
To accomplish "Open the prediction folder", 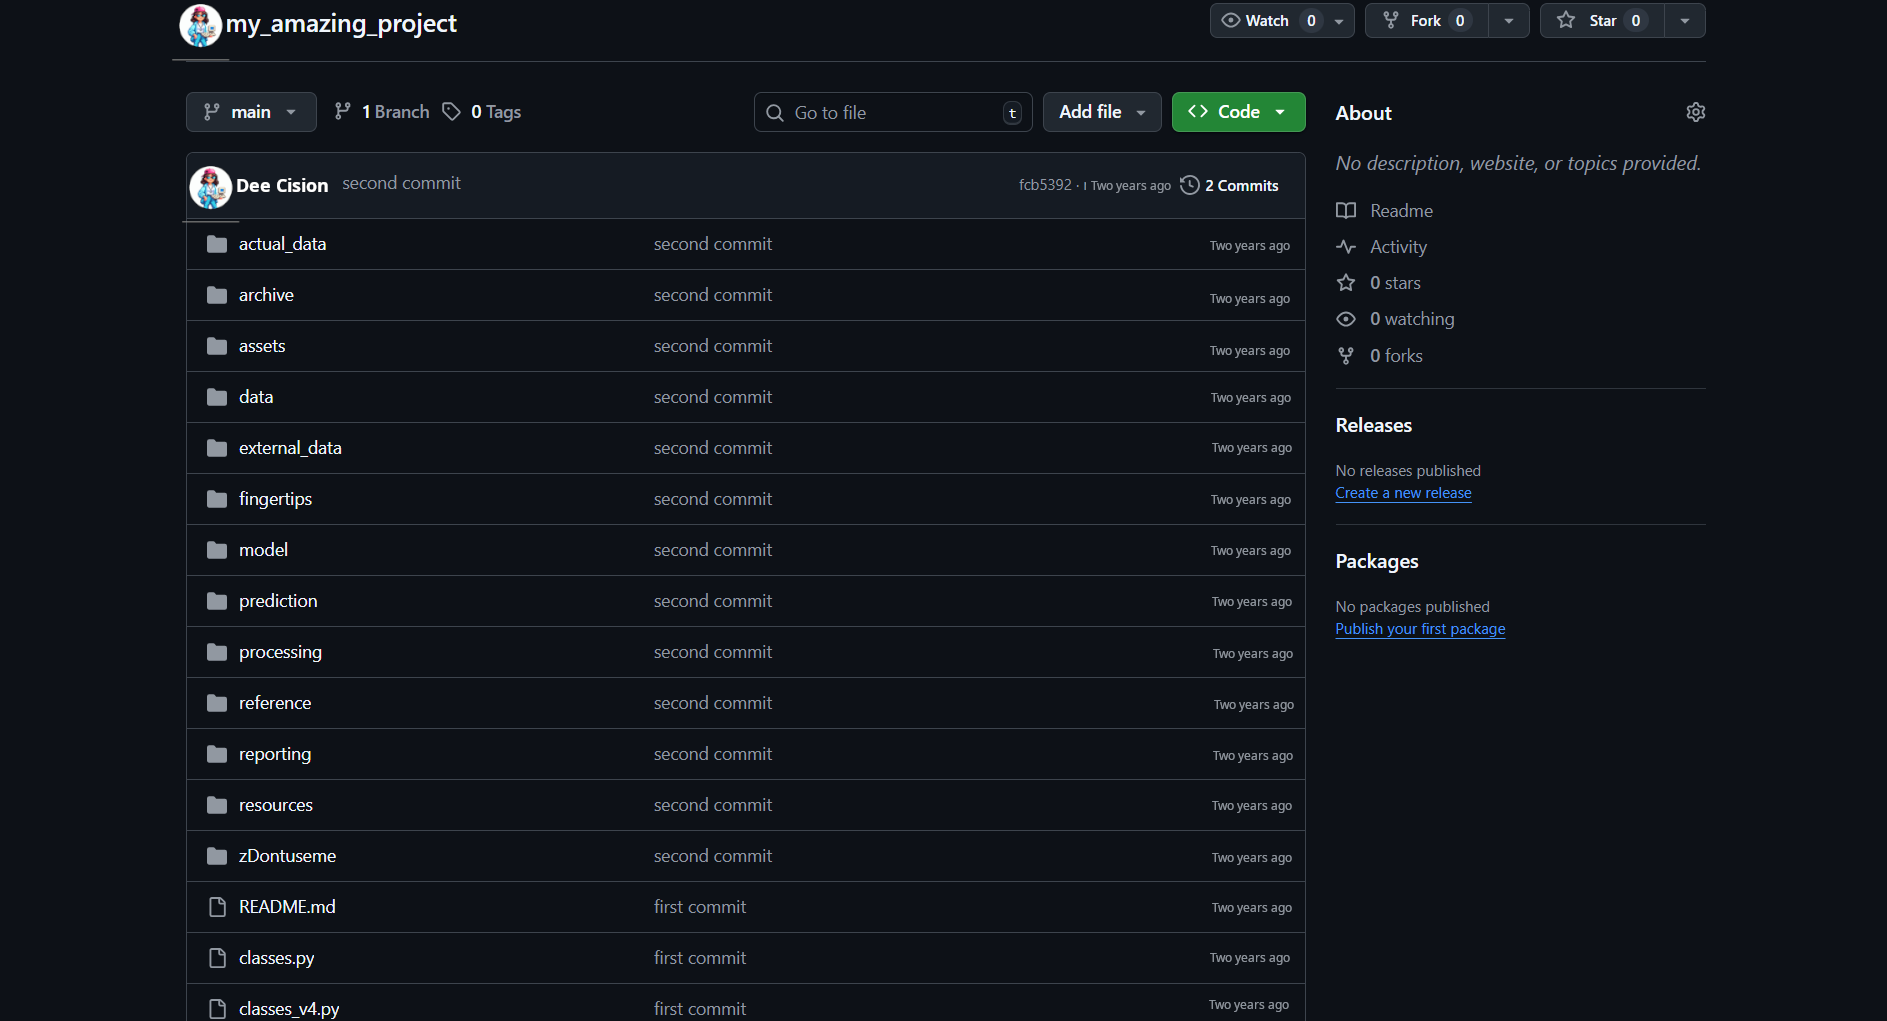I will pos(277,600).
